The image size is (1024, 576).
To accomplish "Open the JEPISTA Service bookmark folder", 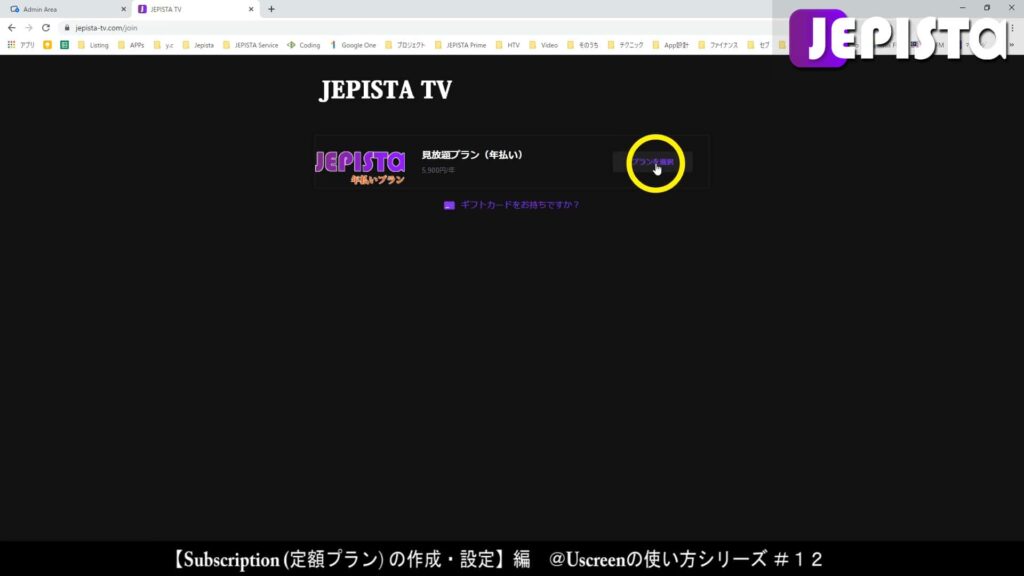I will coord(251,45).
